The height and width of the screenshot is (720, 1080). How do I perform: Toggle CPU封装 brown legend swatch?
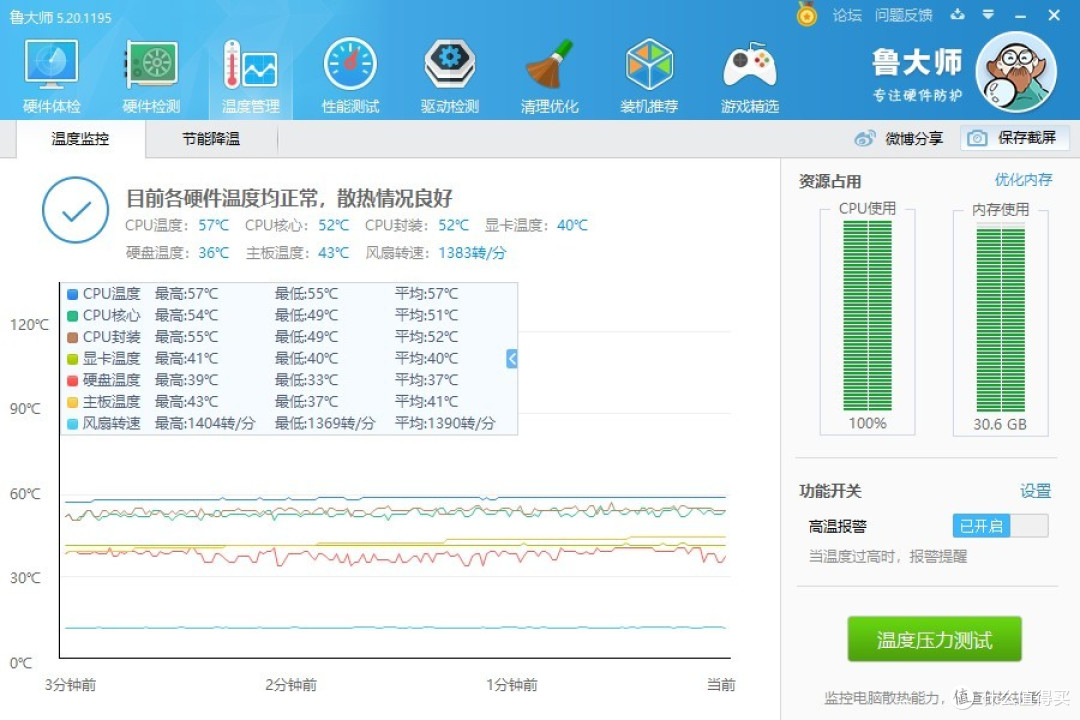point(72,338)
